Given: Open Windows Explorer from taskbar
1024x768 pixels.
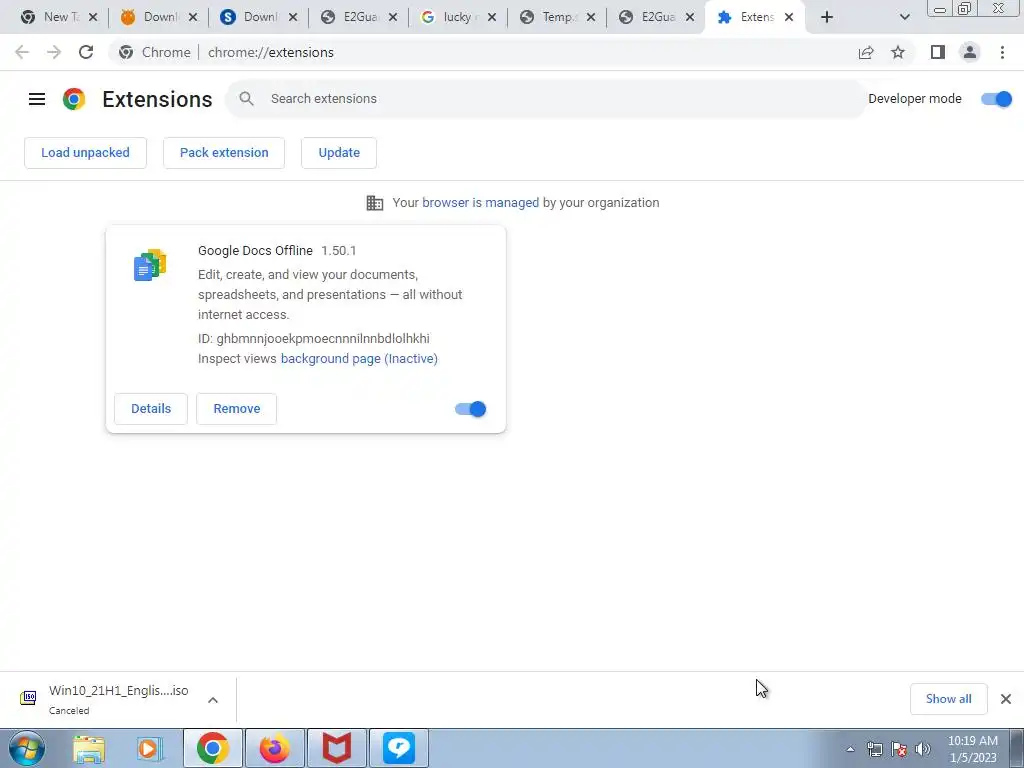Looking at the screenshot, I should click(89, 748).
